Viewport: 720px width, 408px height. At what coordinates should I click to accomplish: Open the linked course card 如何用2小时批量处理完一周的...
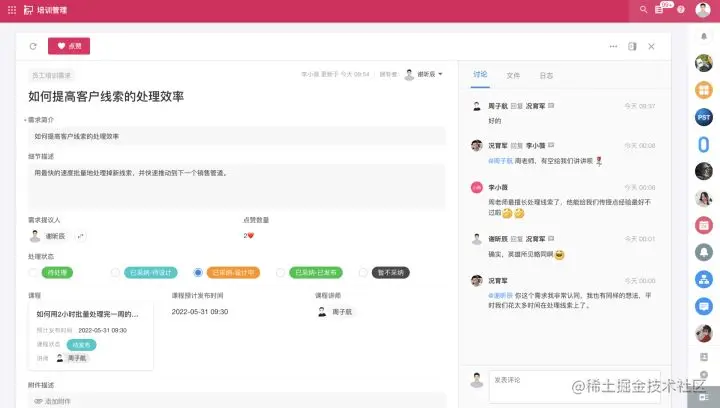coord(90,335)
